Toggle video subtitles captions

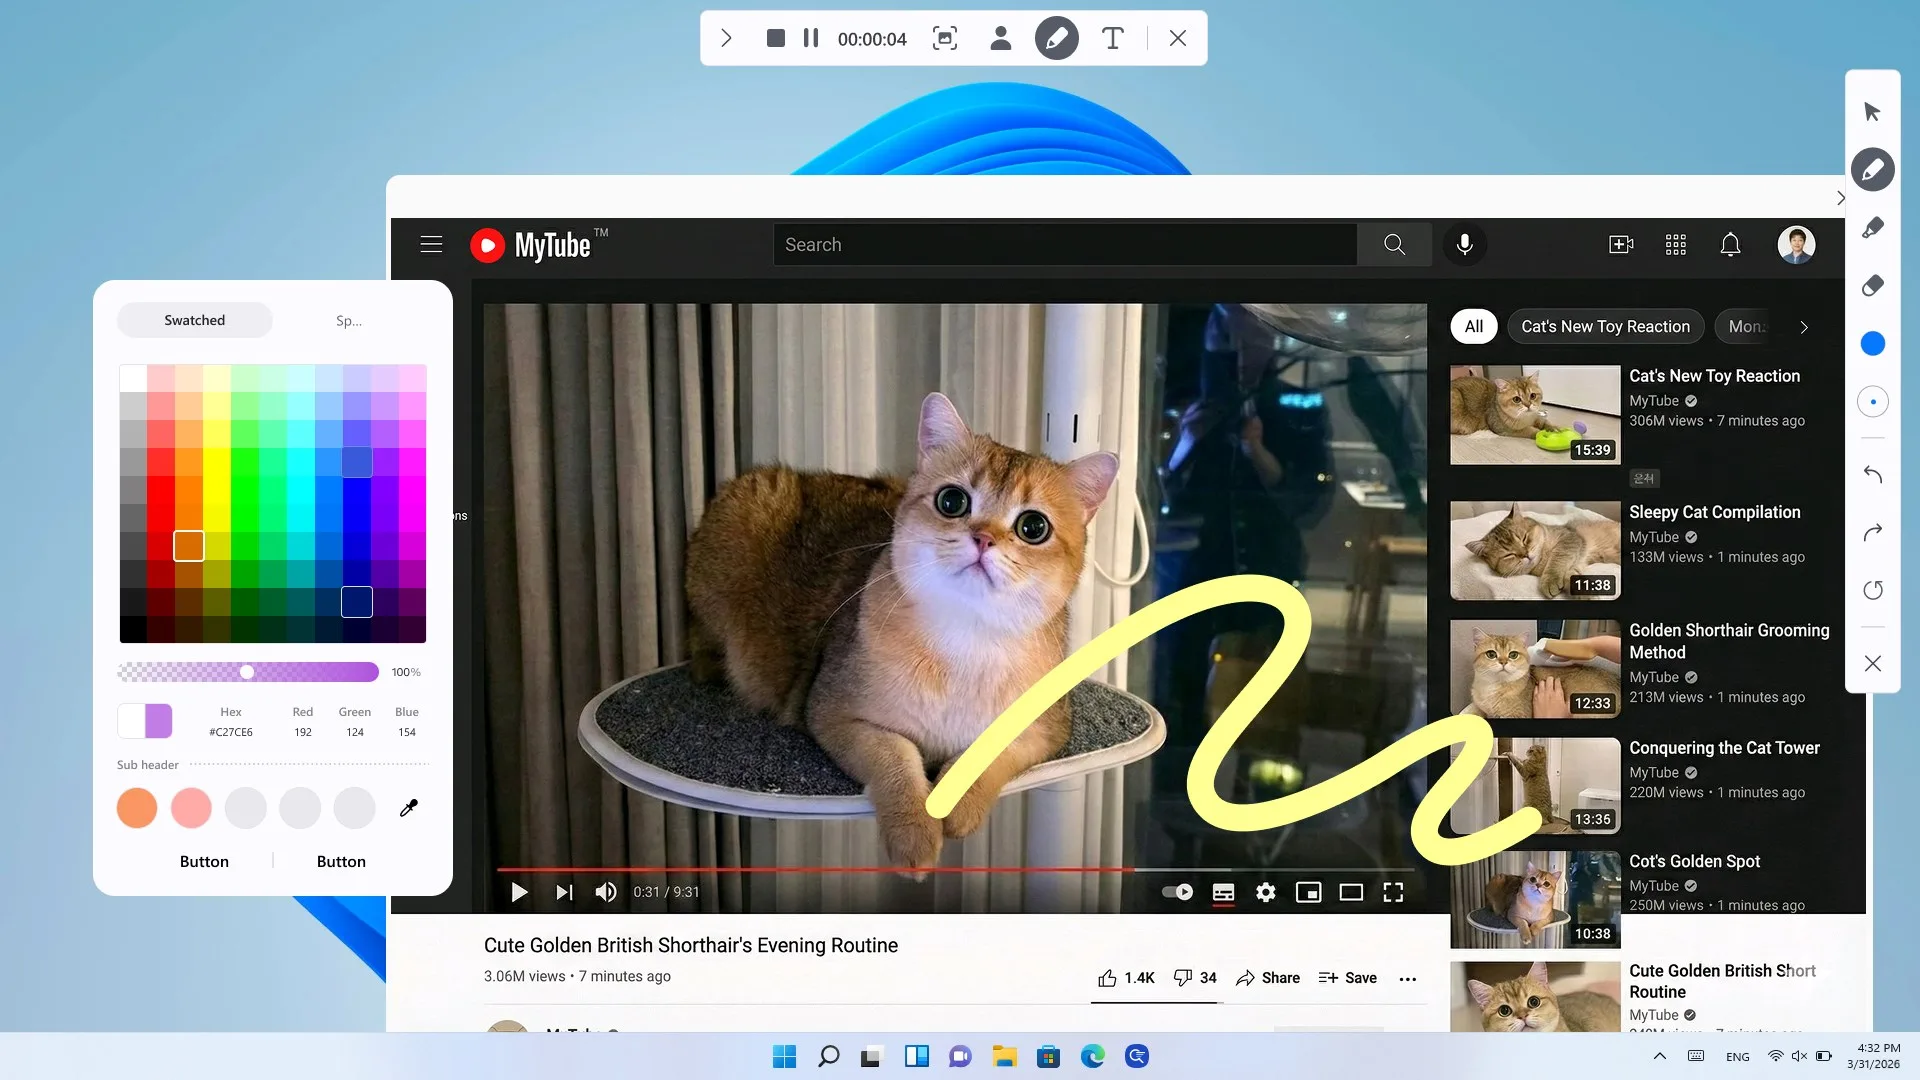[1223, 892]
